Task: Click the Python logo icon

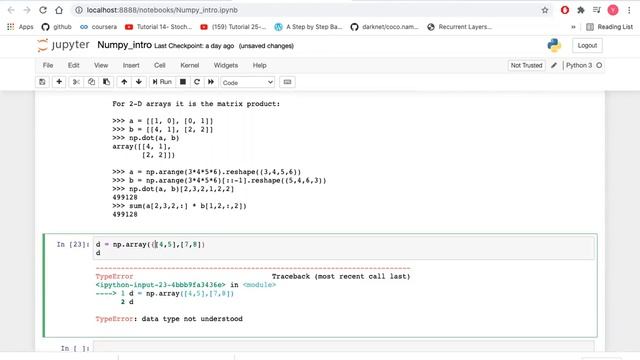Action: [x=554, y=45]
